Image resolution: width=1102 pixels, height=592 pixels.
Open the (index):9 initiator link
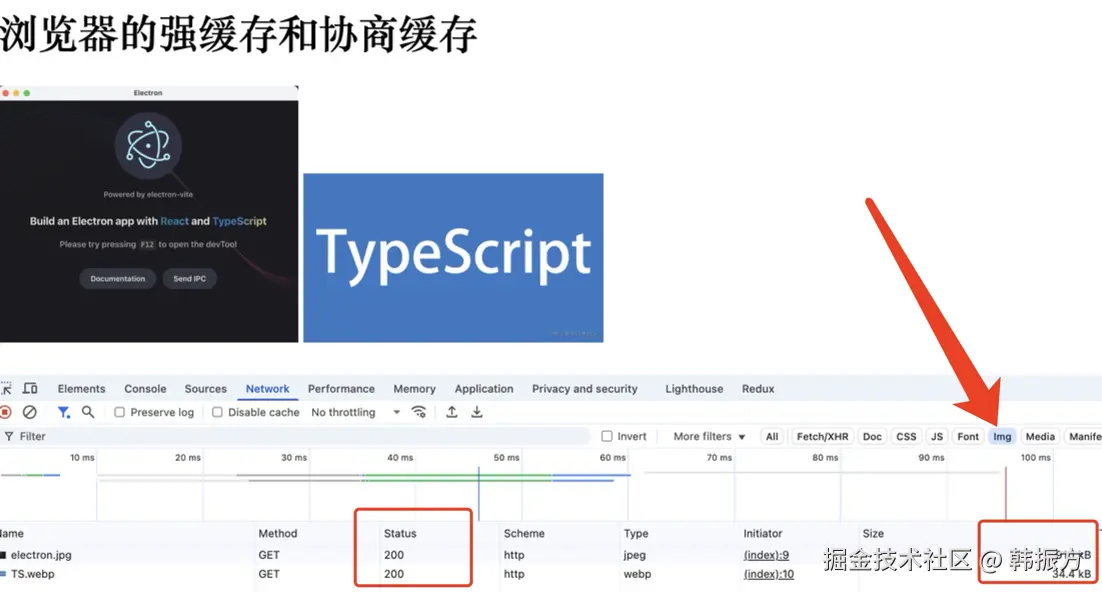[766, 555]
